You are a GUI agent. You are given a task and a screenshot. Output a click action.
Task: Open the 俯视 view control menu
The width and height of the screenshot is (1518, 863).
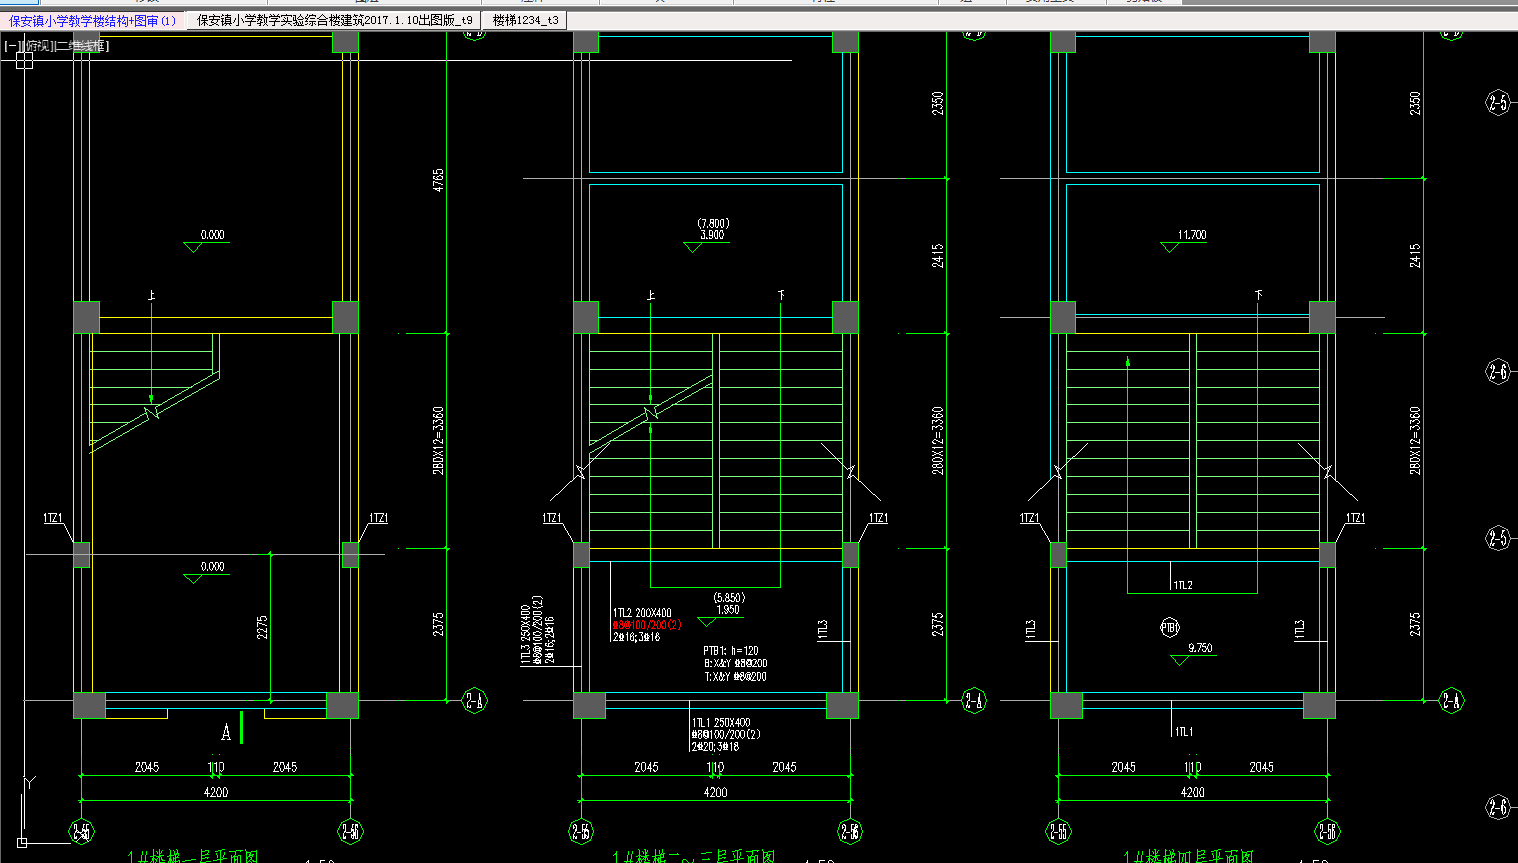coord(36,46)
